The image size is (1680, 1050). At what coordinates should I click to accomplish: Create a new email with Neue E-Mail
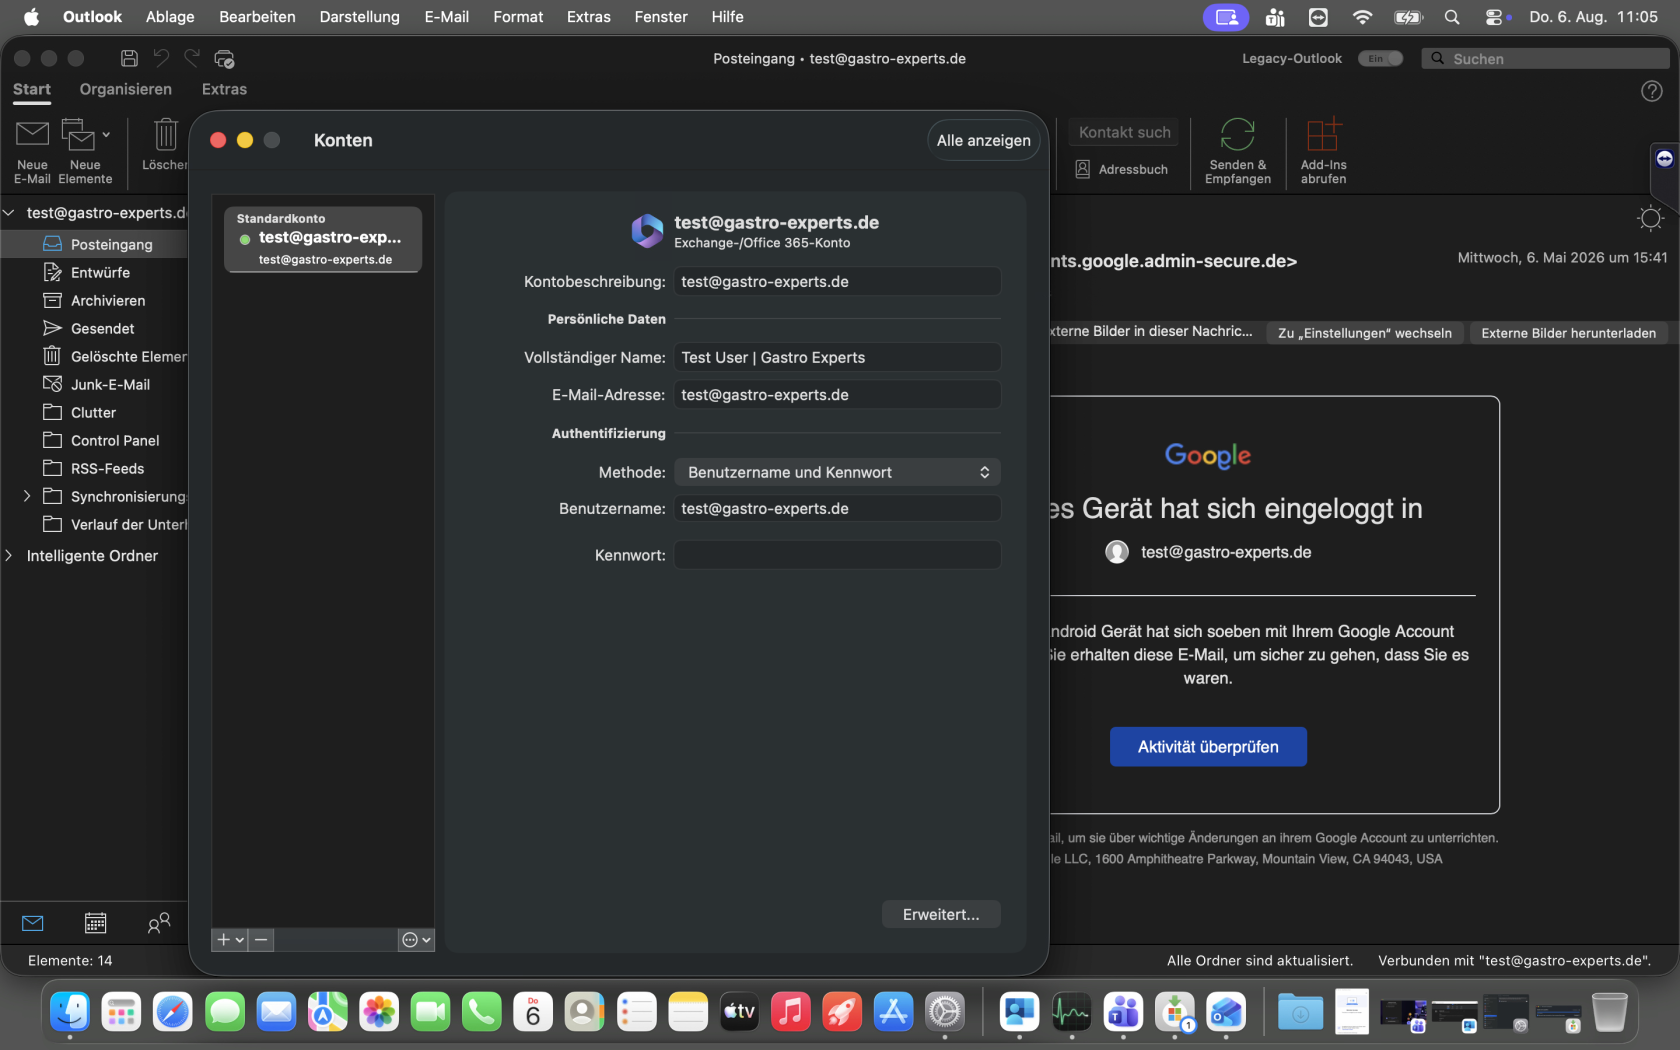[32, 151]
